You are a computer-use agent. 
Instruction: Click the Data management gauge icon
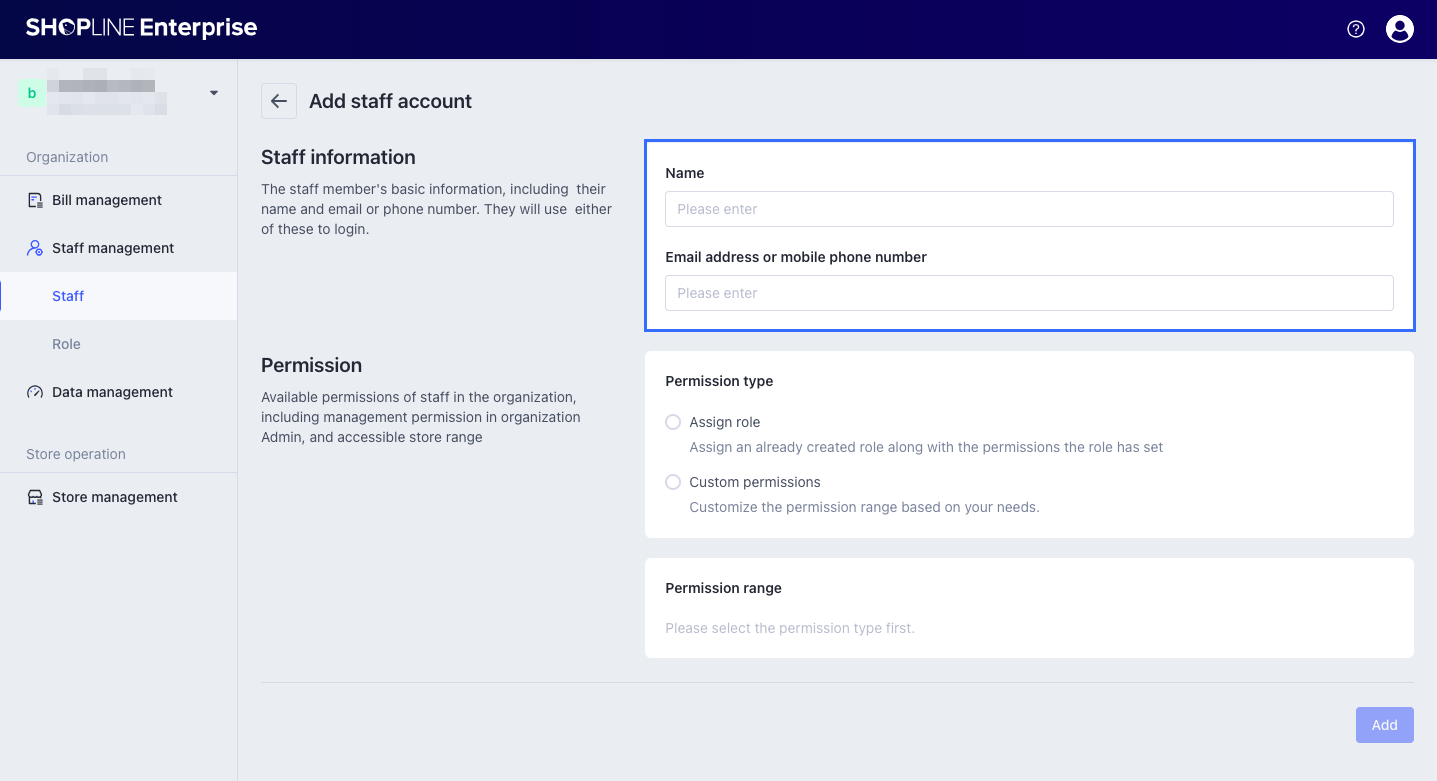click(x=35, y=392)
